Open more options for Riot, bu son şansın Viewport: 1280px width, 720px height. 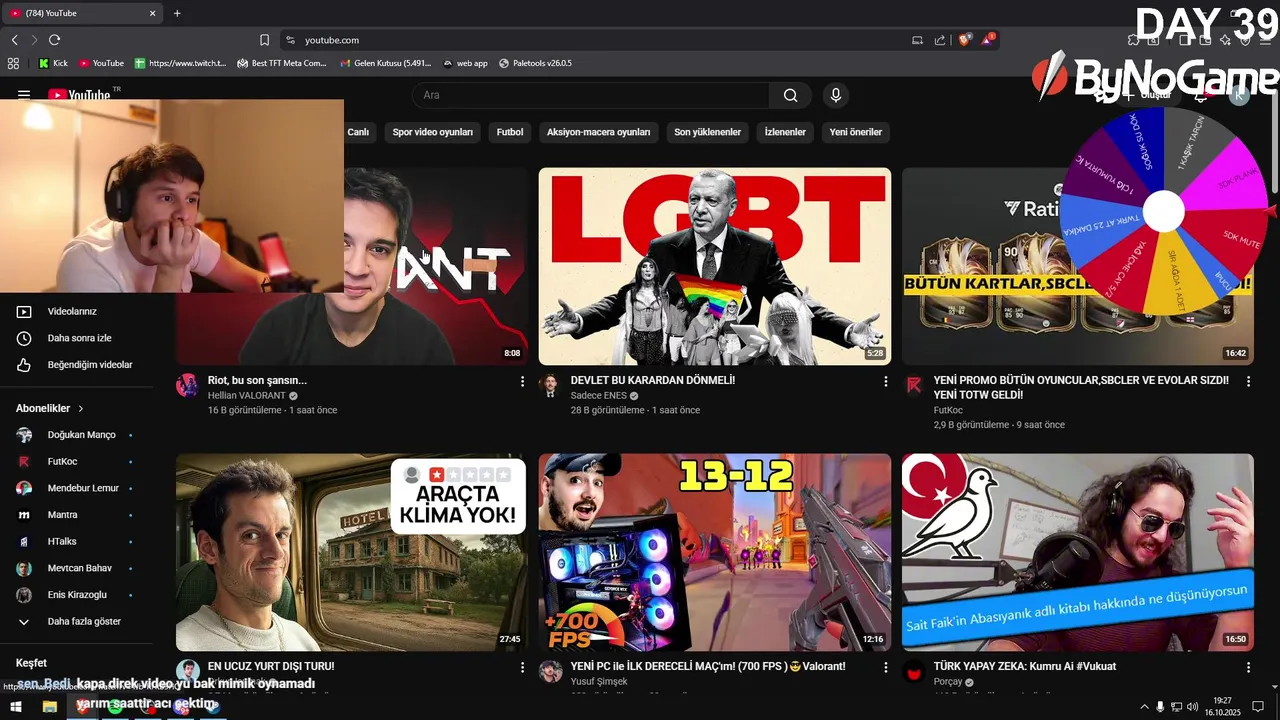pyautogui.click(x=522, y=381)
